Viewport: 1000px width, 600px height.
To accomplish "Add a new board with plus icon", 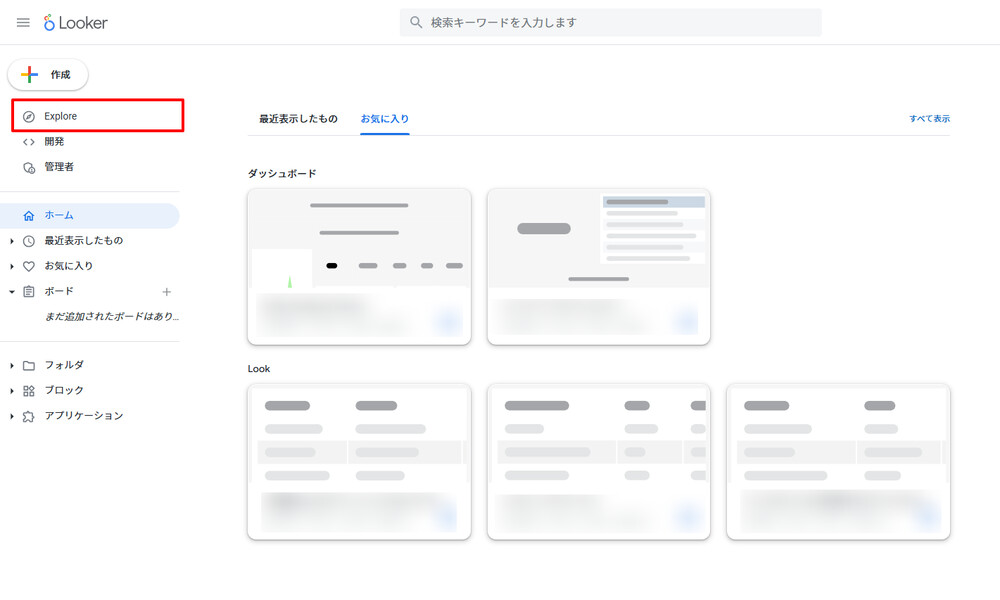I will point(166,292).
